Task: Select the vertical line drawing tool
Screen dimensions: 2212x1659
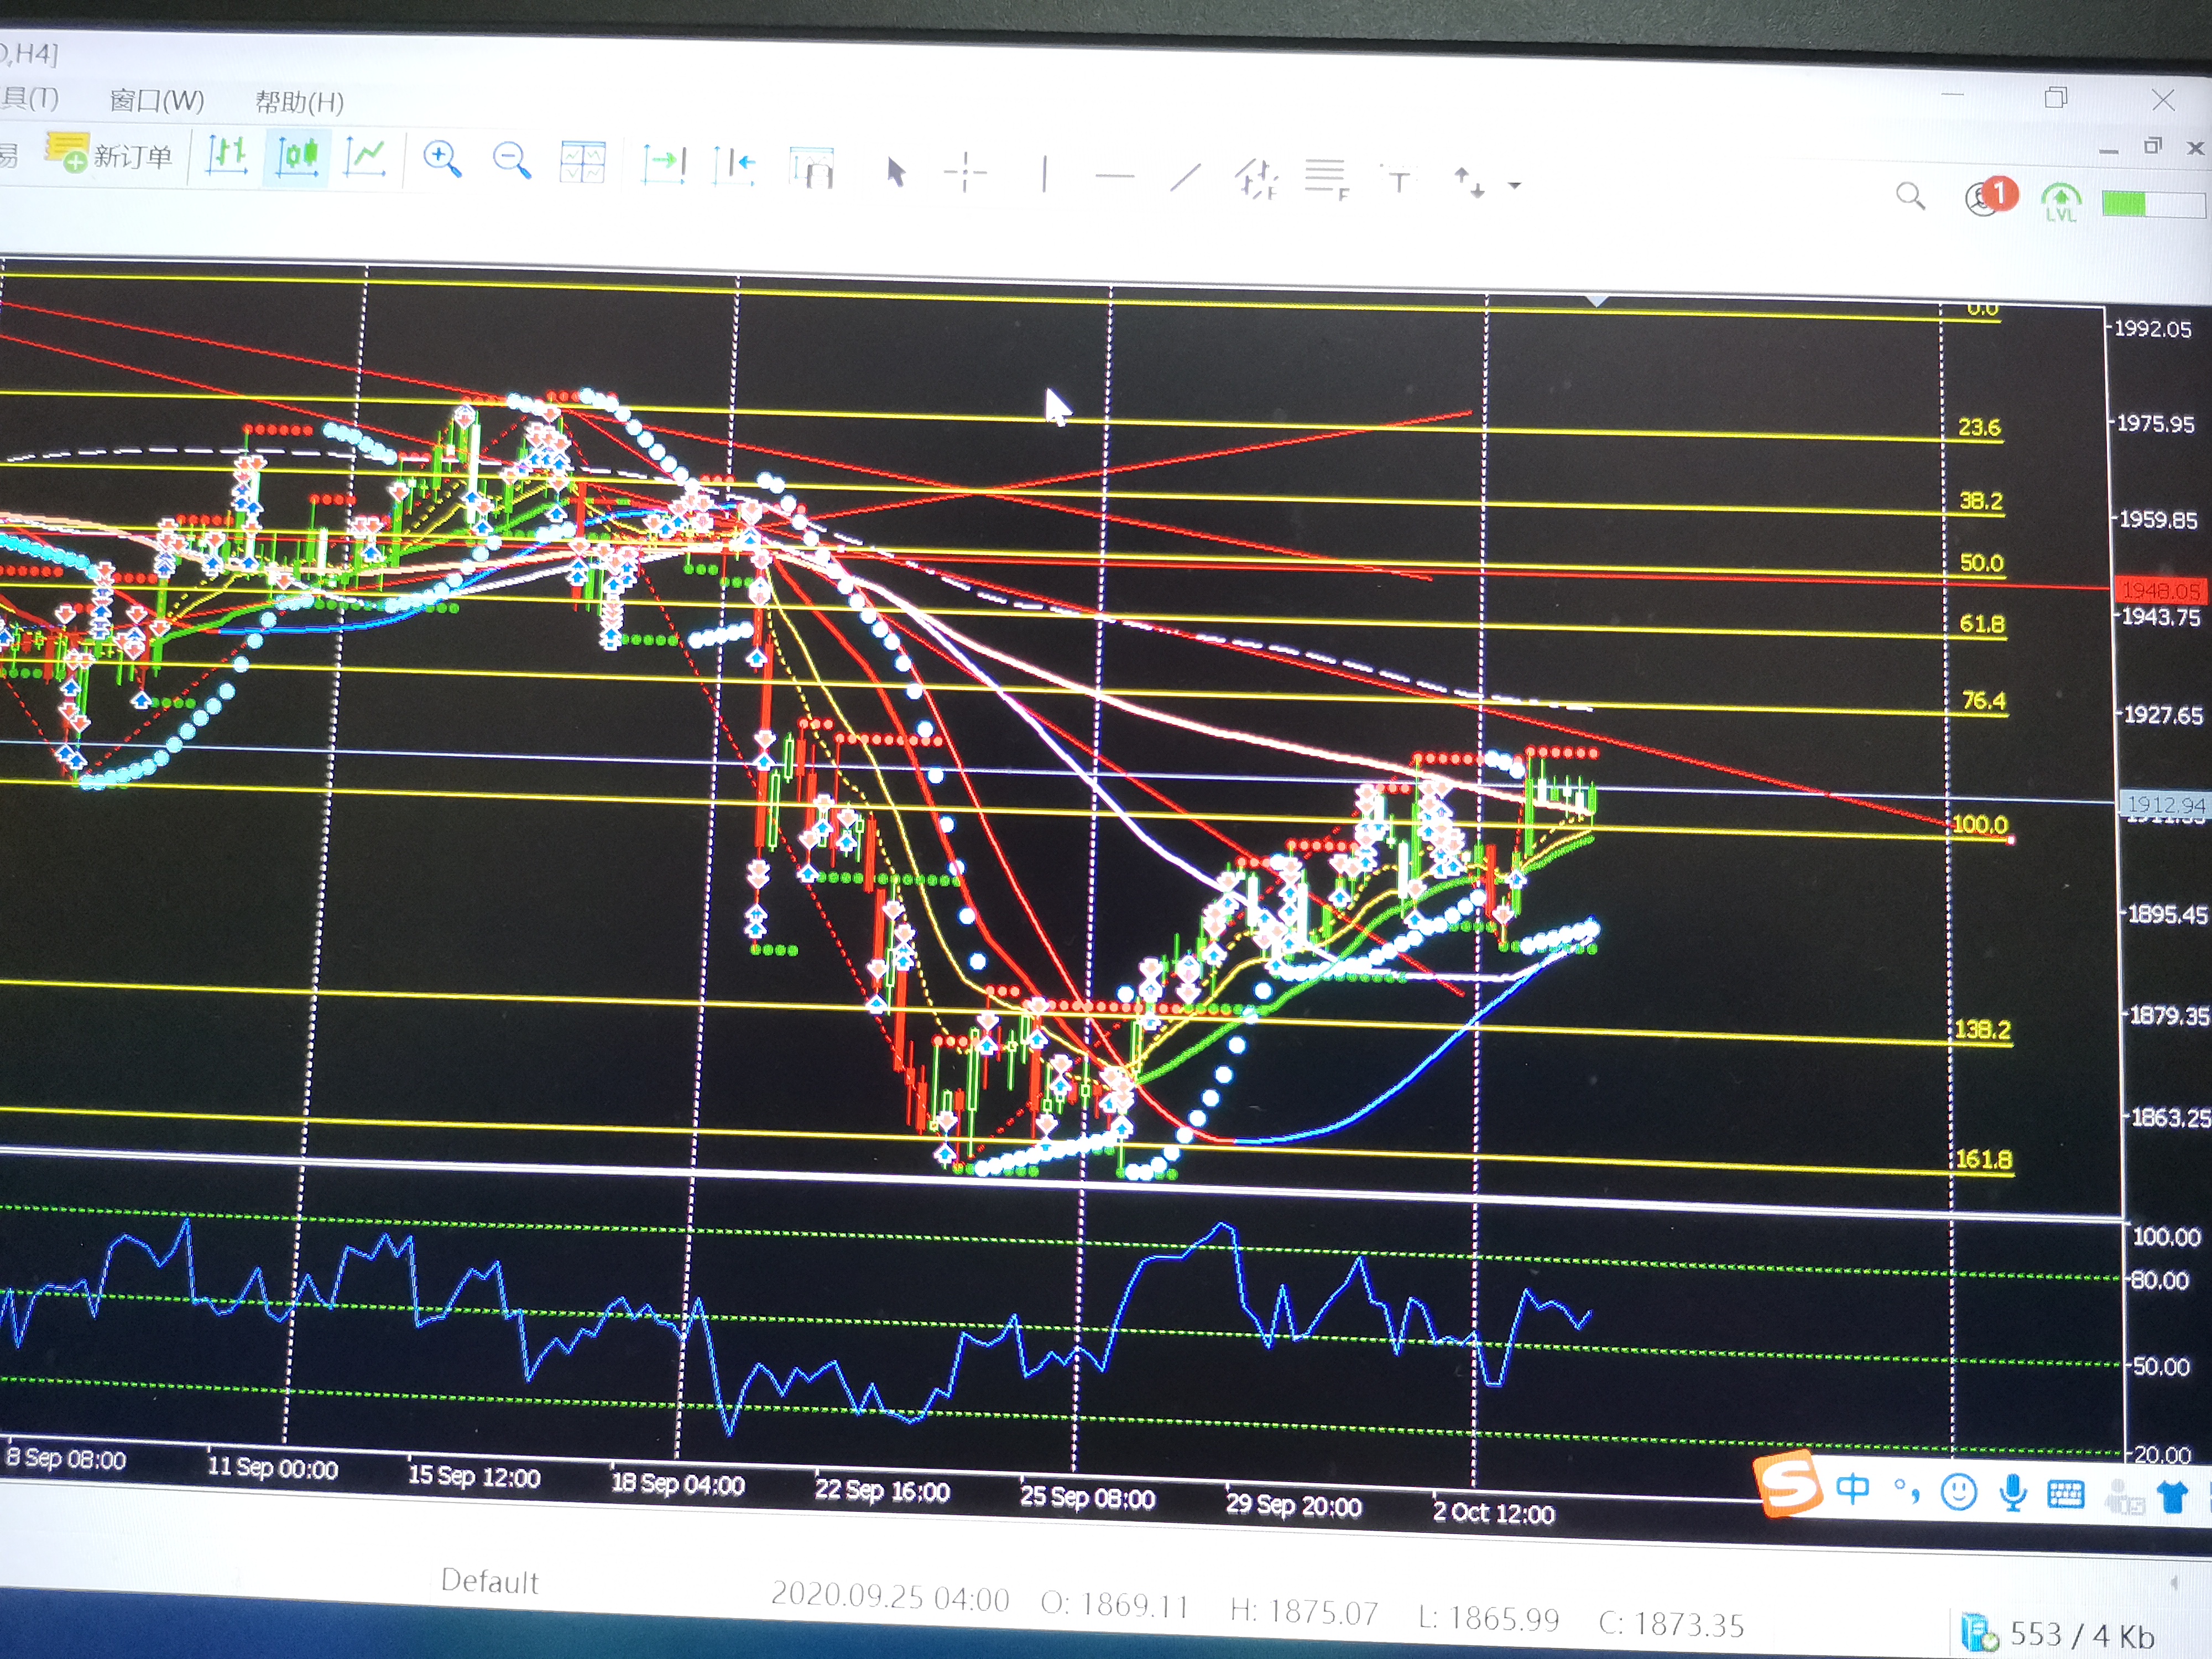Action: click(x=1044, y=174)
